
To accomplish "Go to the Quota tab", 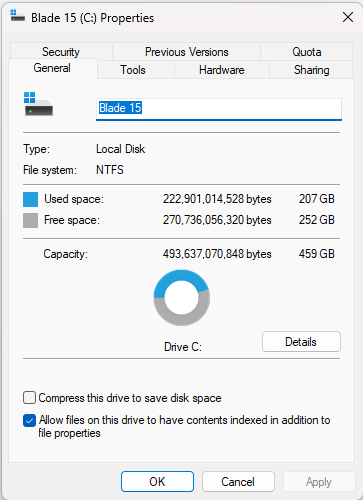I will tap(307, 52).
